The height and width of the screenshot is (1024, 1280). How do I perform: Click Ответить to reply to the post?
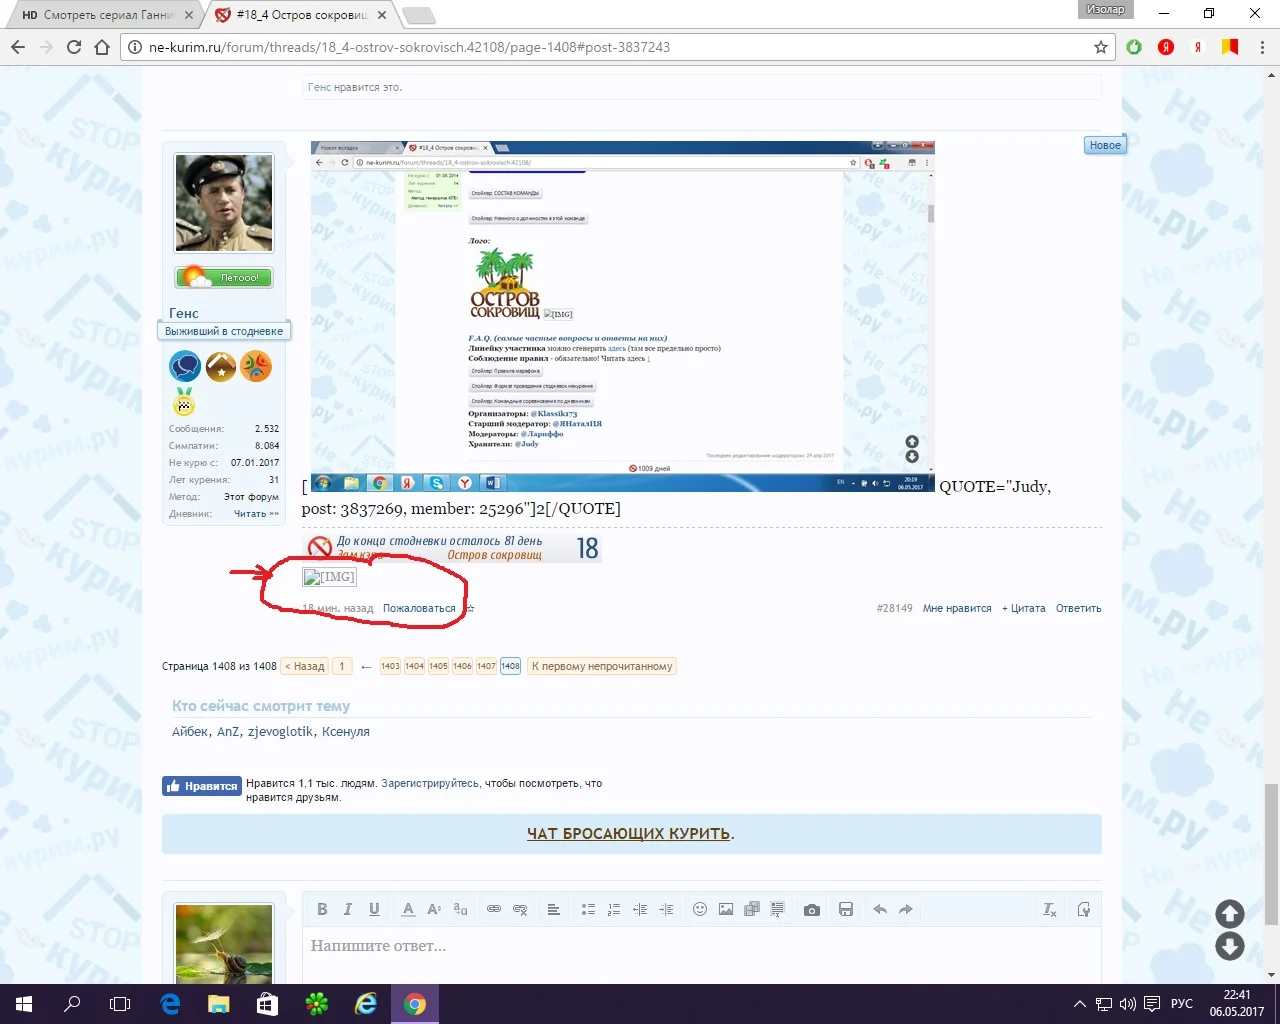pos(1078,607)
